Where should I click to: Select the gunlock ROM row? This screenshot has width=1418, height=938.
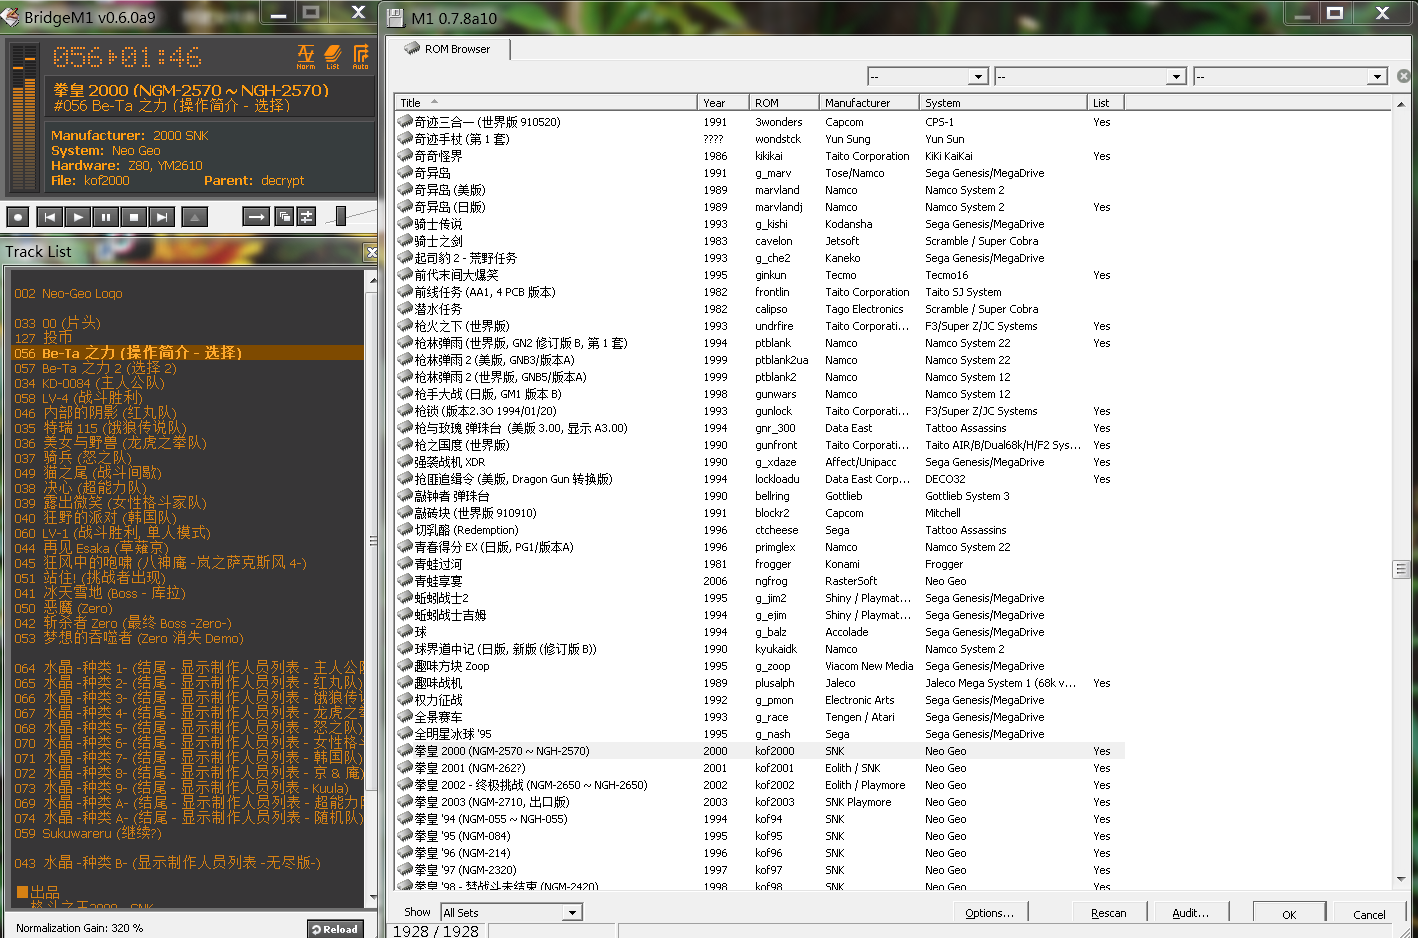pos(760,411)
